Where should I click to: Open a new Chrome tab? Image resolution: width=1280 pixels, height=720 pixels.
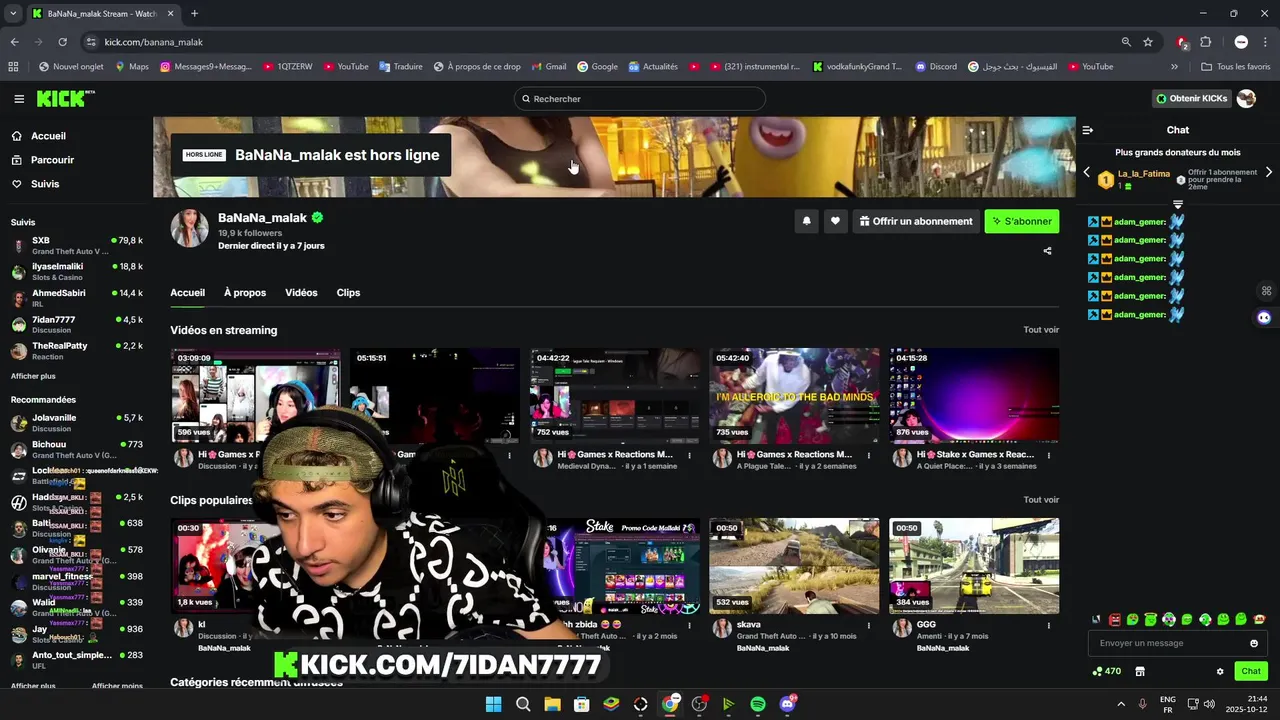coord(194,14)
